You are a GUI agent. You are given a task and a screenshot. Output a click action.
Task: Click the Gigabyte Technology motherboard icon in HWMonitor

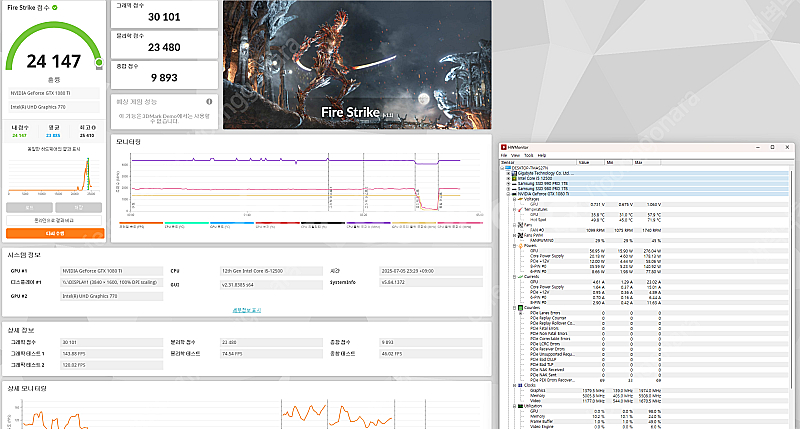click(514, 173)
